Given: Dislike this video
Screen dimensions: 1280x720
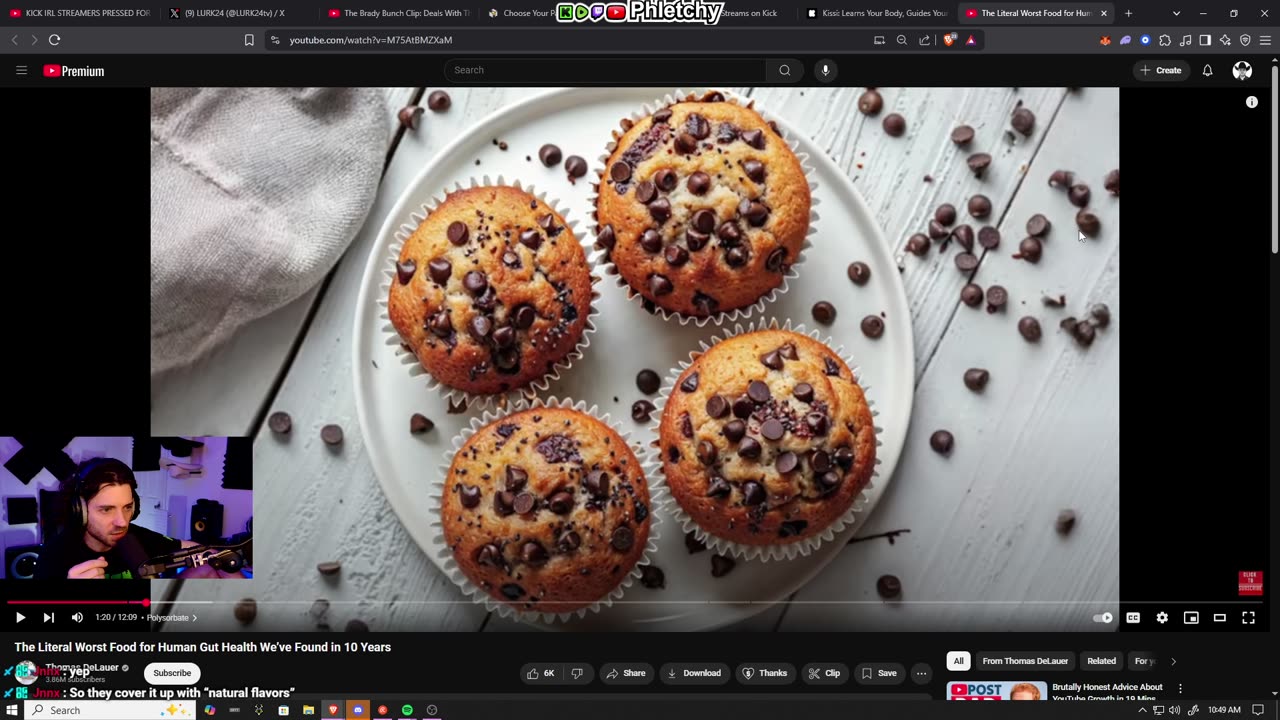Looking at the screenshot, I should (577, 673).
